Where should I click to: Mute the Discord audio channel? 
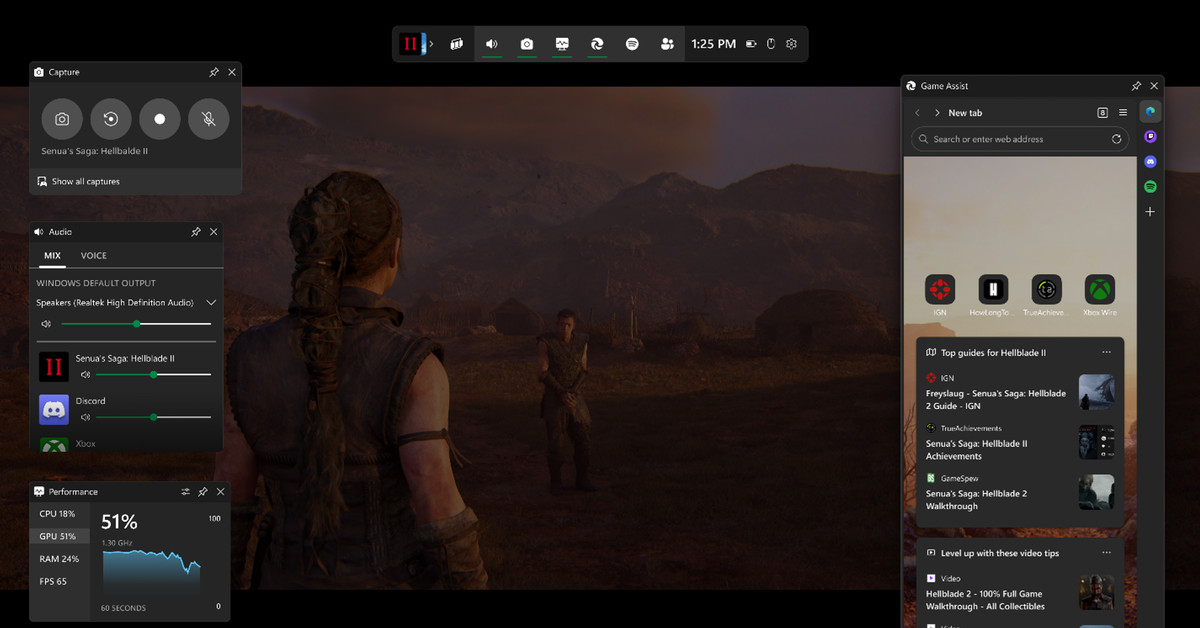coord(86,417)
